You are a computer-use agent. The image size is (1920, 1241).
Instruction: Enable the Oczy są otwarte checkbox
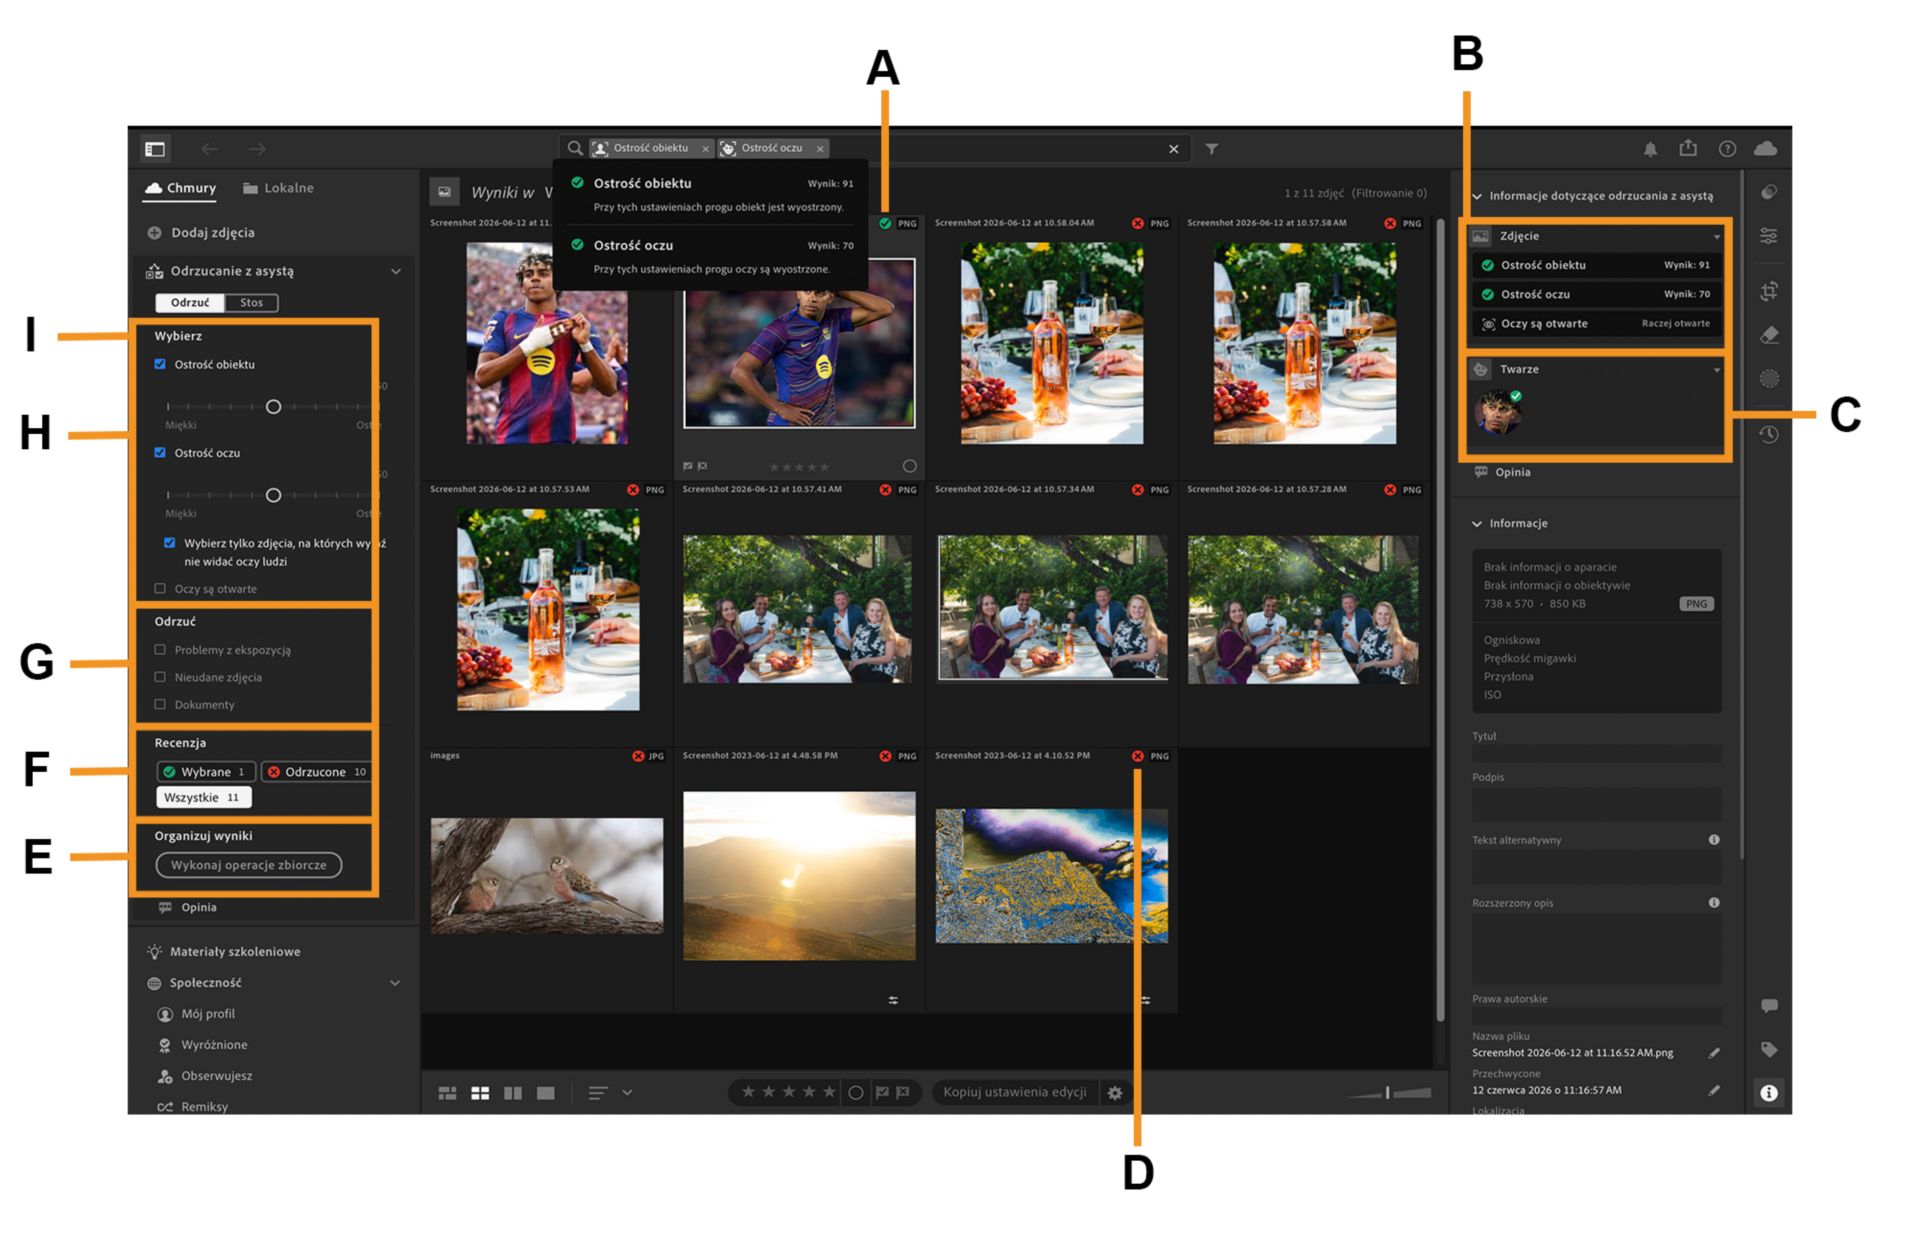(x=160, y=589)
